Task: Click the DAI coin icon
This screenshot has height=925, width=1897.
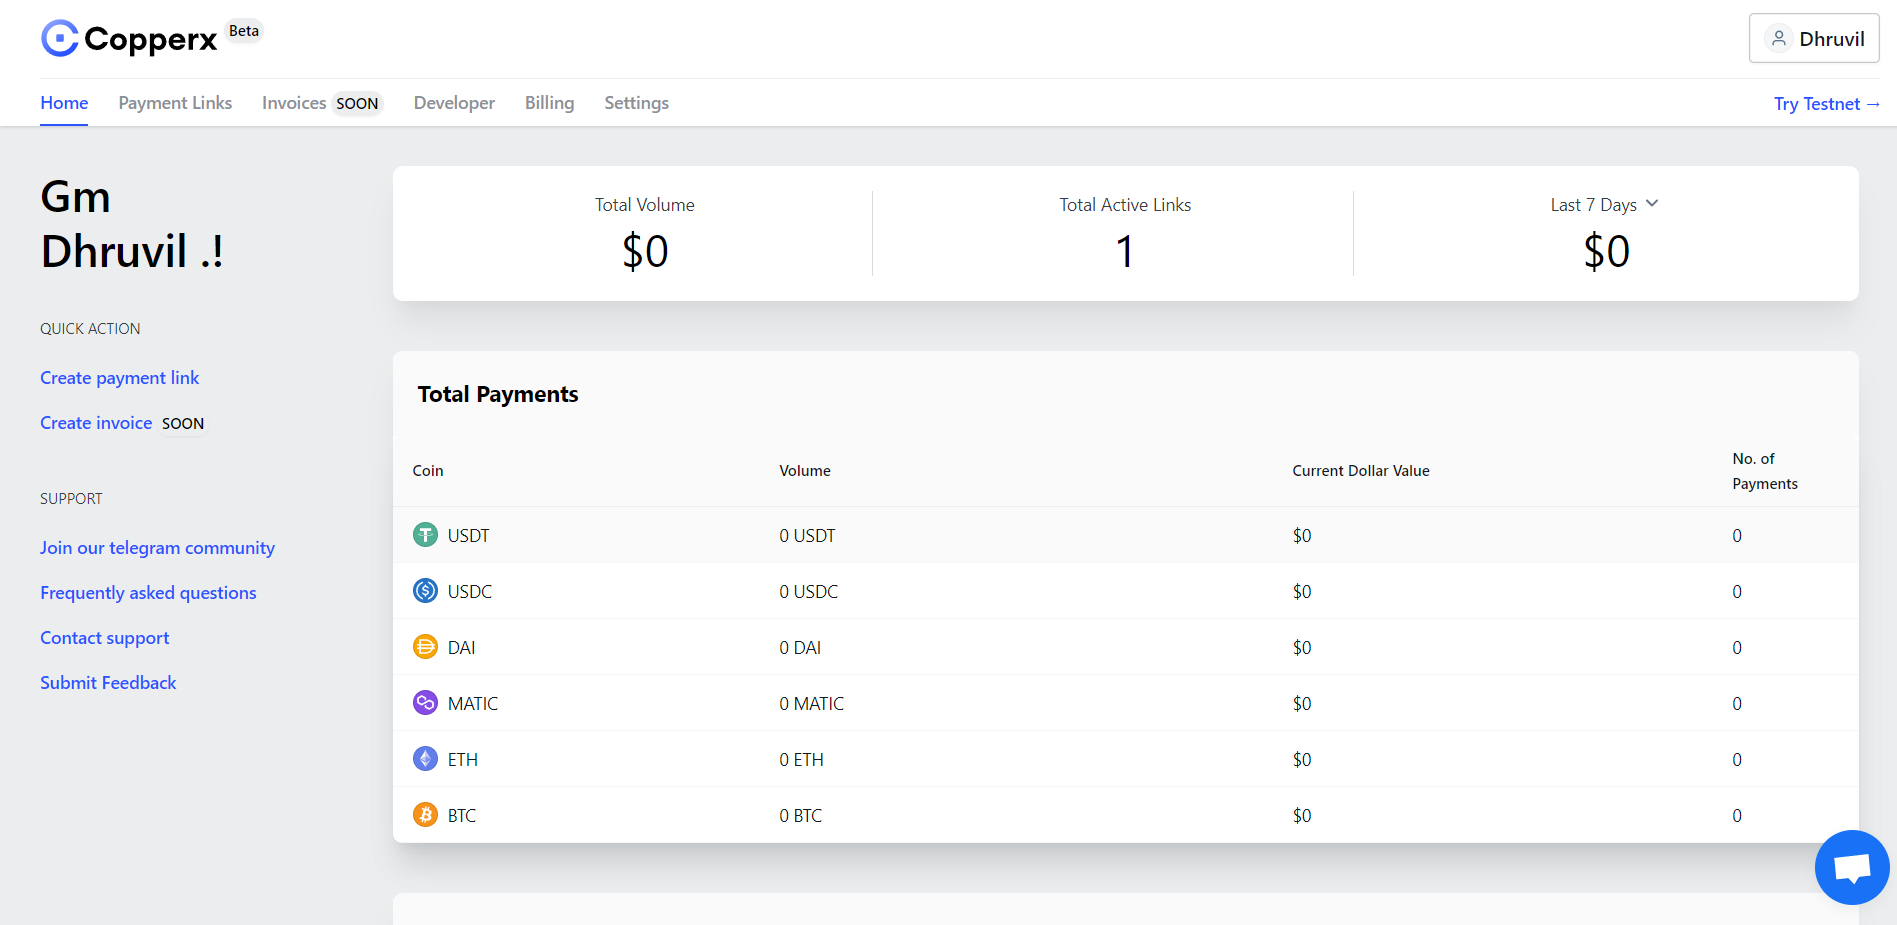Action: click(425, 647)
